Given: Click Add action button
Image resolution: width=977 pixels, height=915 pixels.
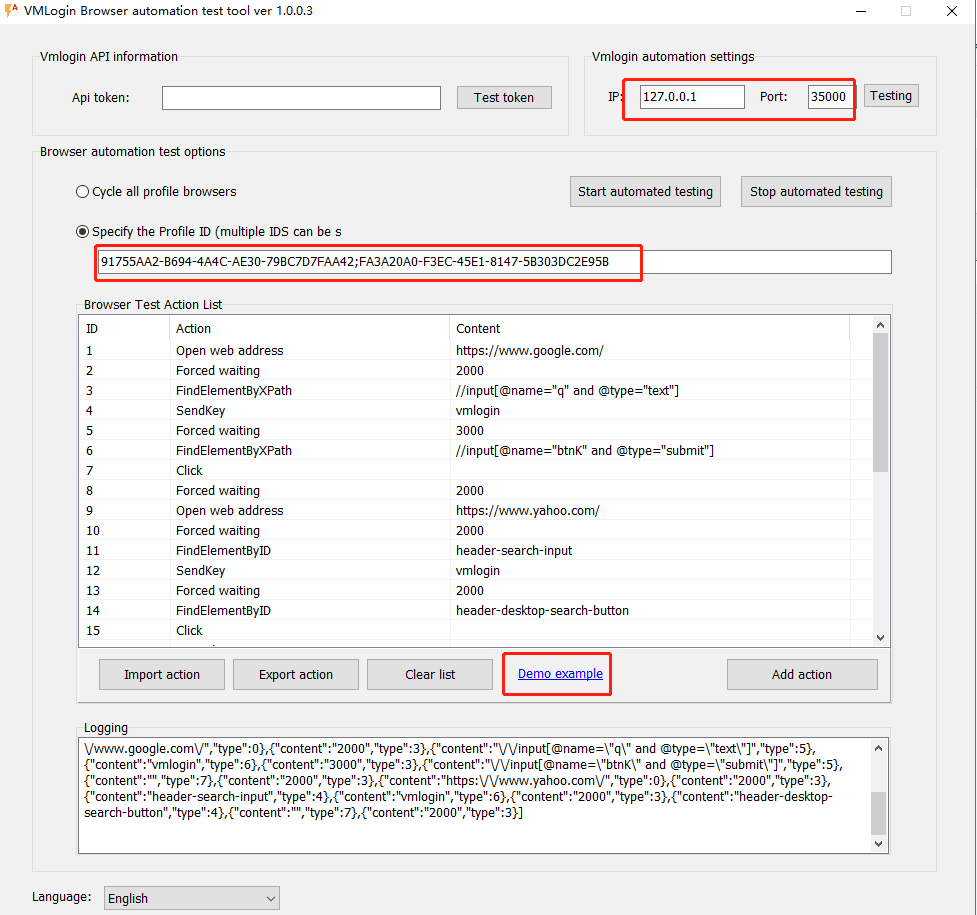Looking at the screenshot, I should (801, 674).
